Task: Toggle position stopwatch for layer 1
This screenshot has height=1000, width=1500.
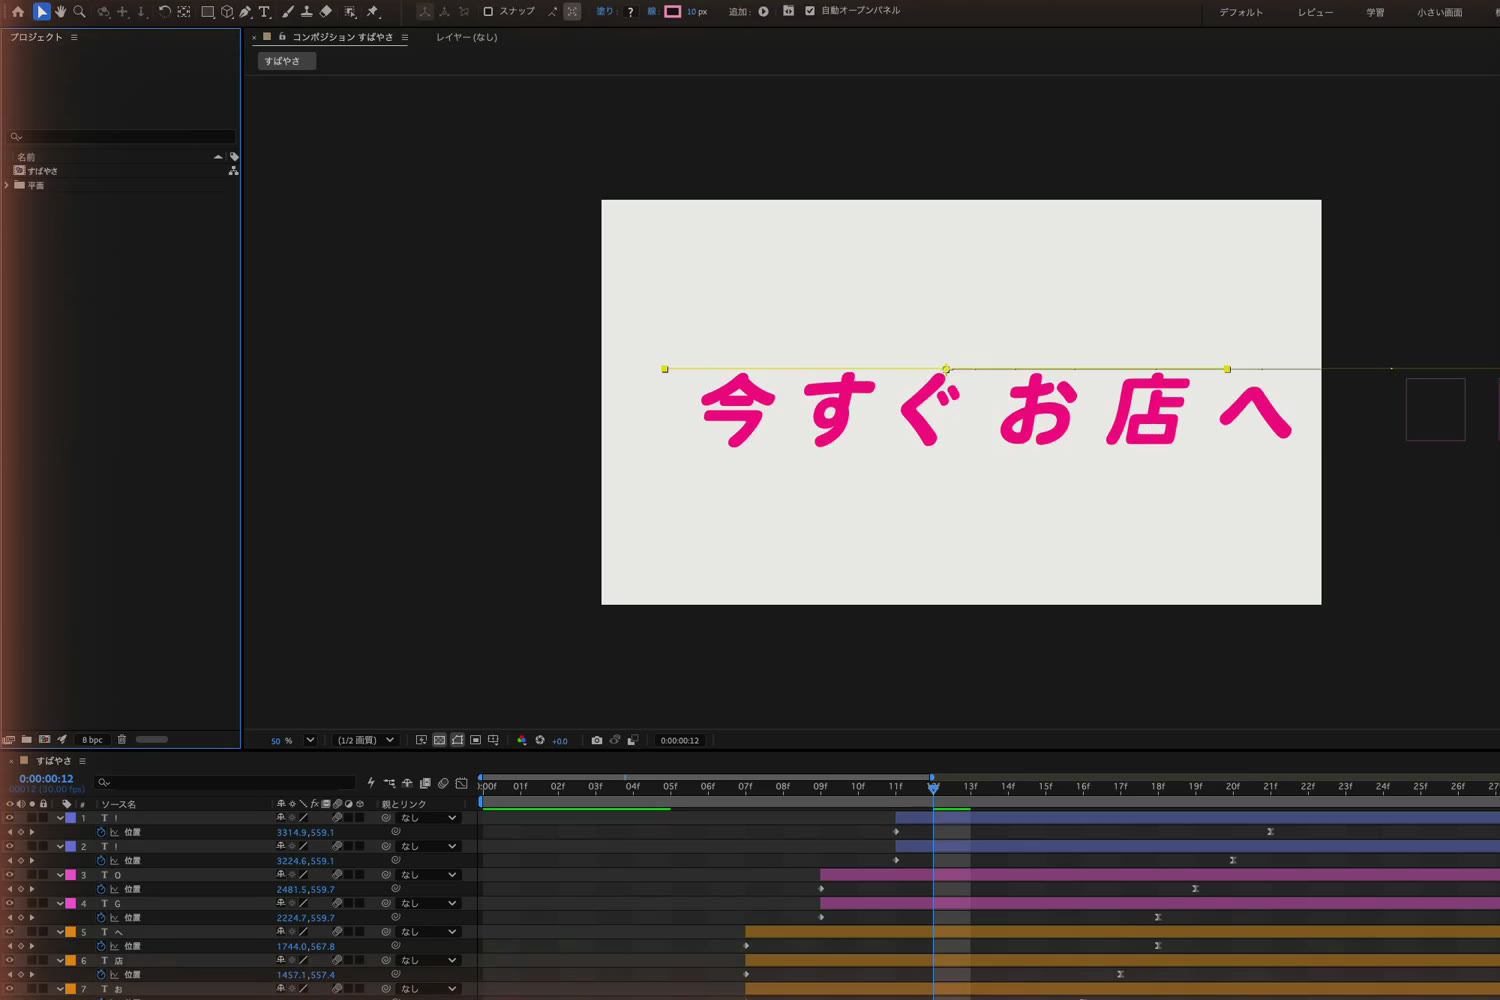Action: point(101,832)
